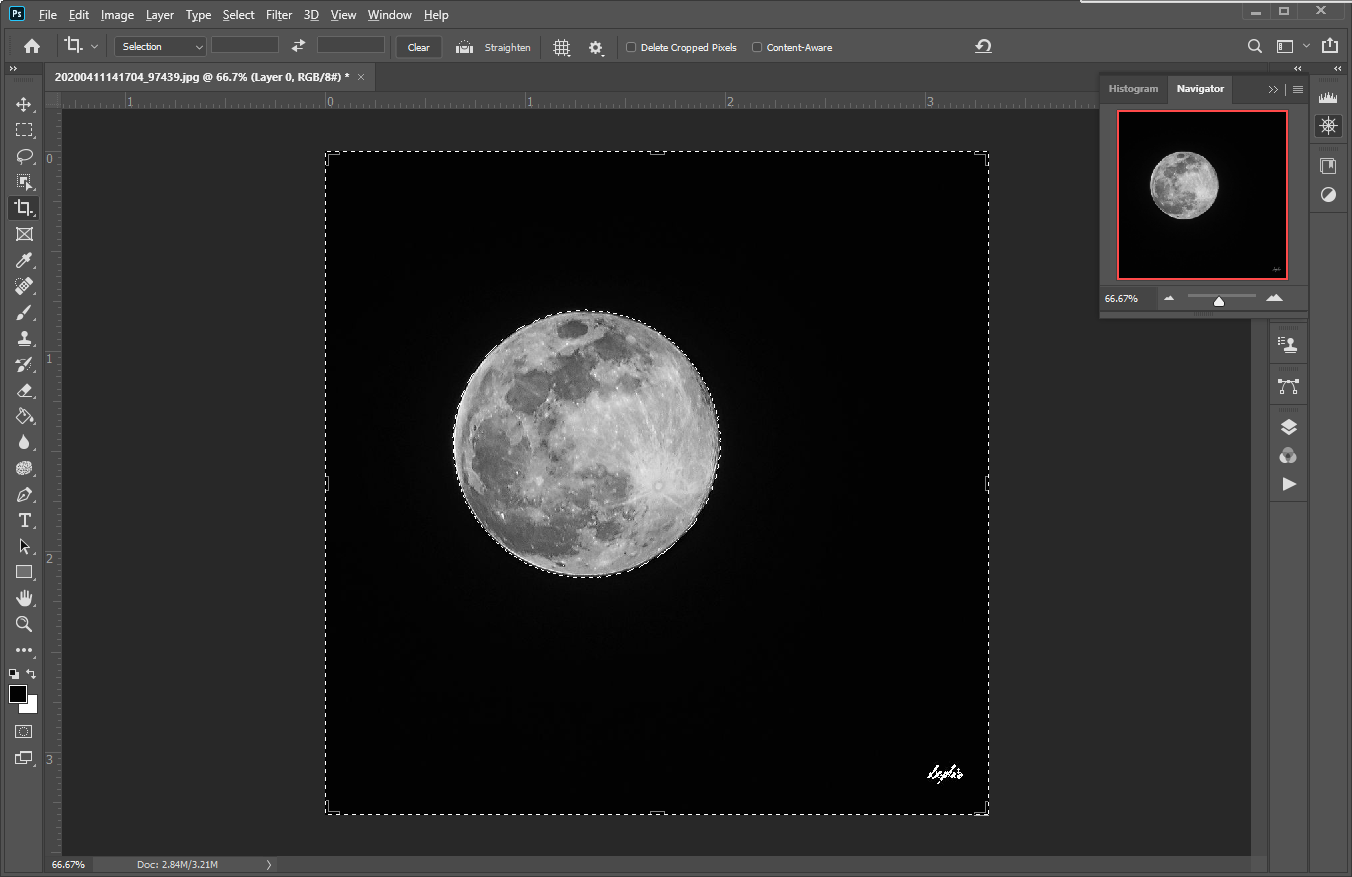Open the Filter menu
This screenshot has height=877, width=1352.
(x=279, y=15)
